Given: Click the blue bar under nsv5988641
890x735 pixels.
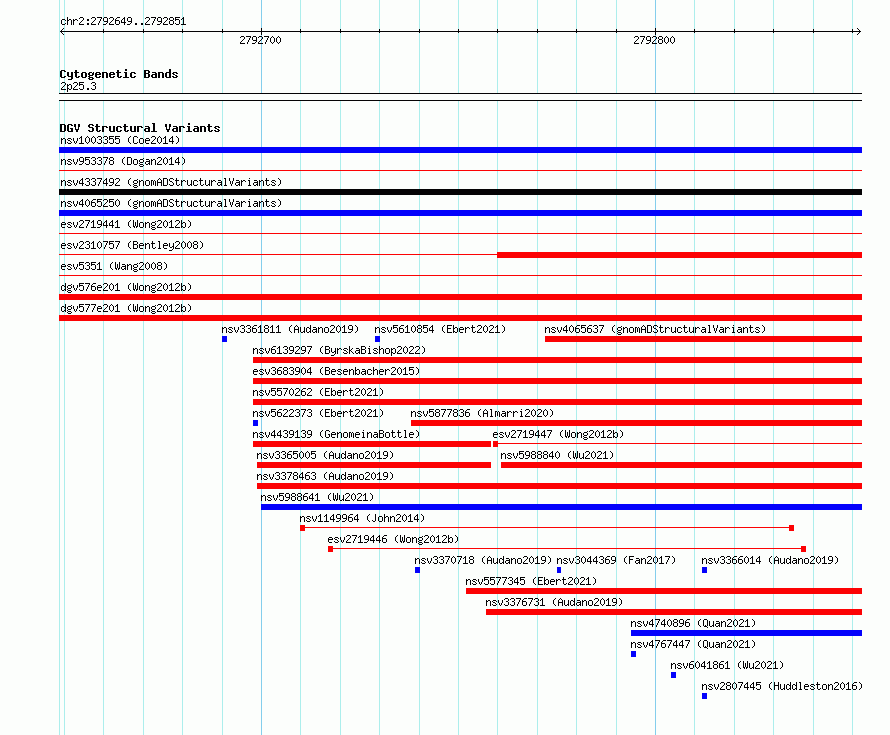Looking at the screenshot, I should 561,507.
